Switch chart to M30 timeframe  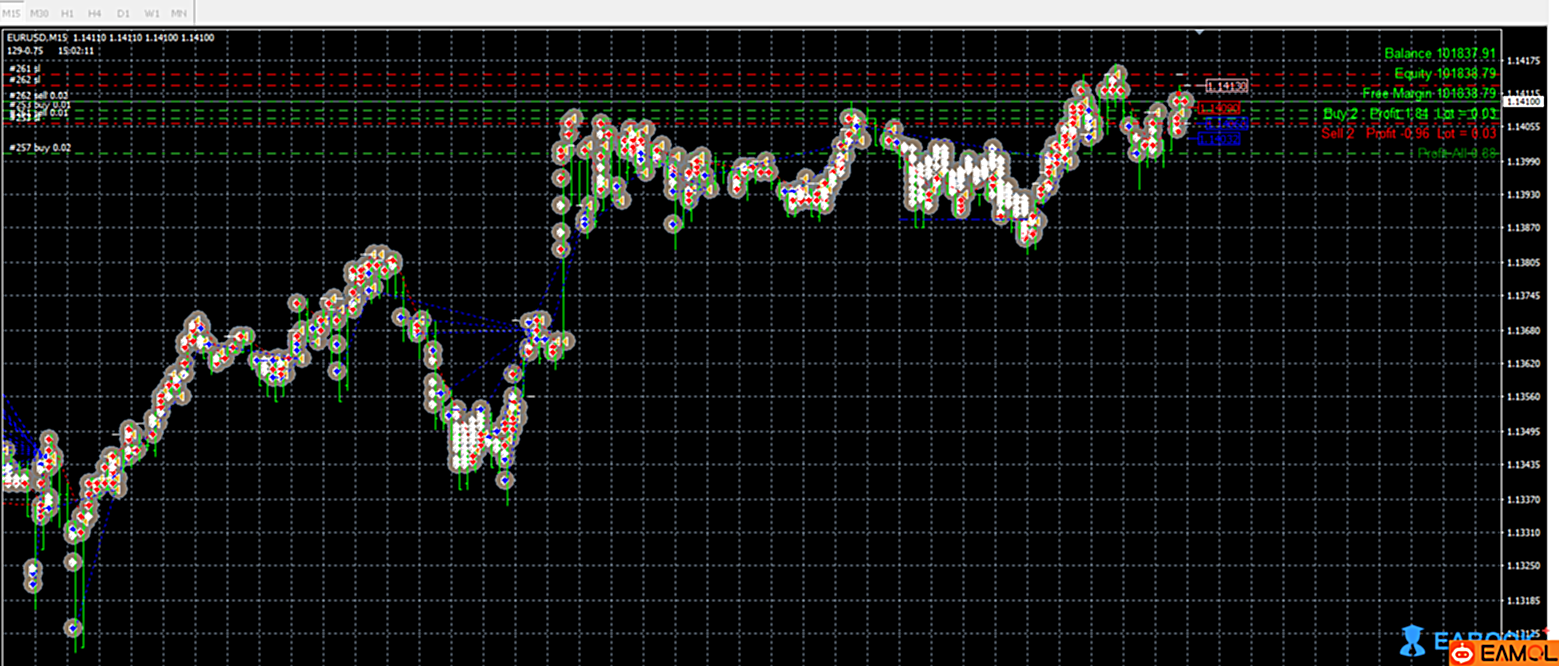39,13
